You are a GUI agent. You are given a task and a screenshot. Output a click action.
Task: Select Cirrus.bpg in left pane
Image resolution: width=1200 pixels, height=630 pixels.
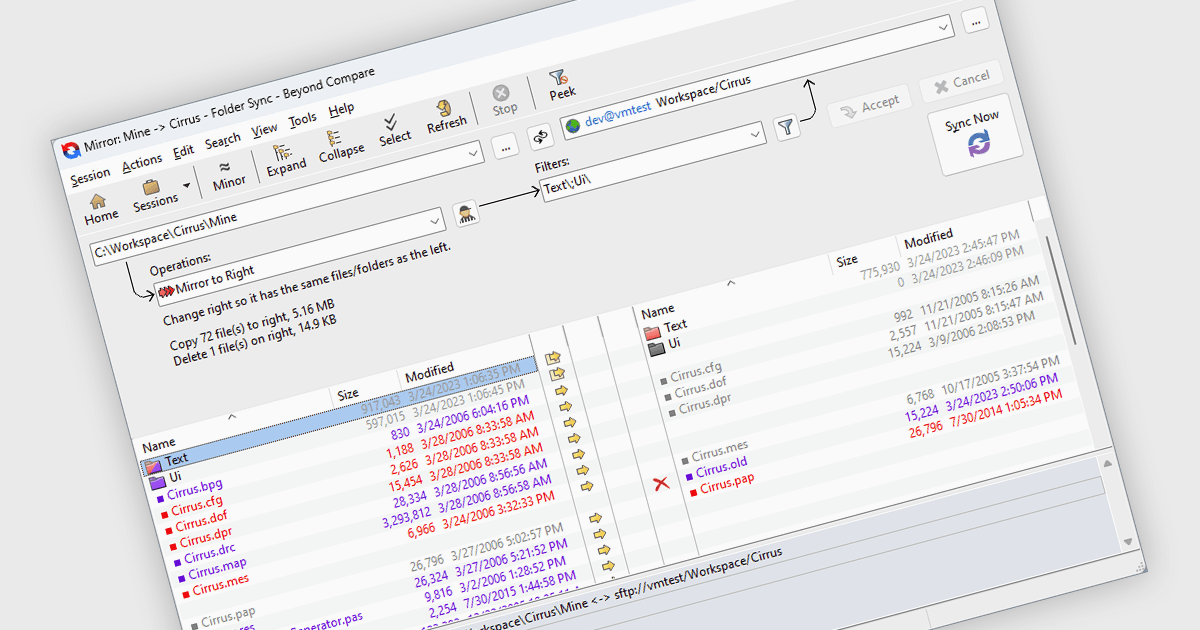pyautogui.click(x=194, y=489)
